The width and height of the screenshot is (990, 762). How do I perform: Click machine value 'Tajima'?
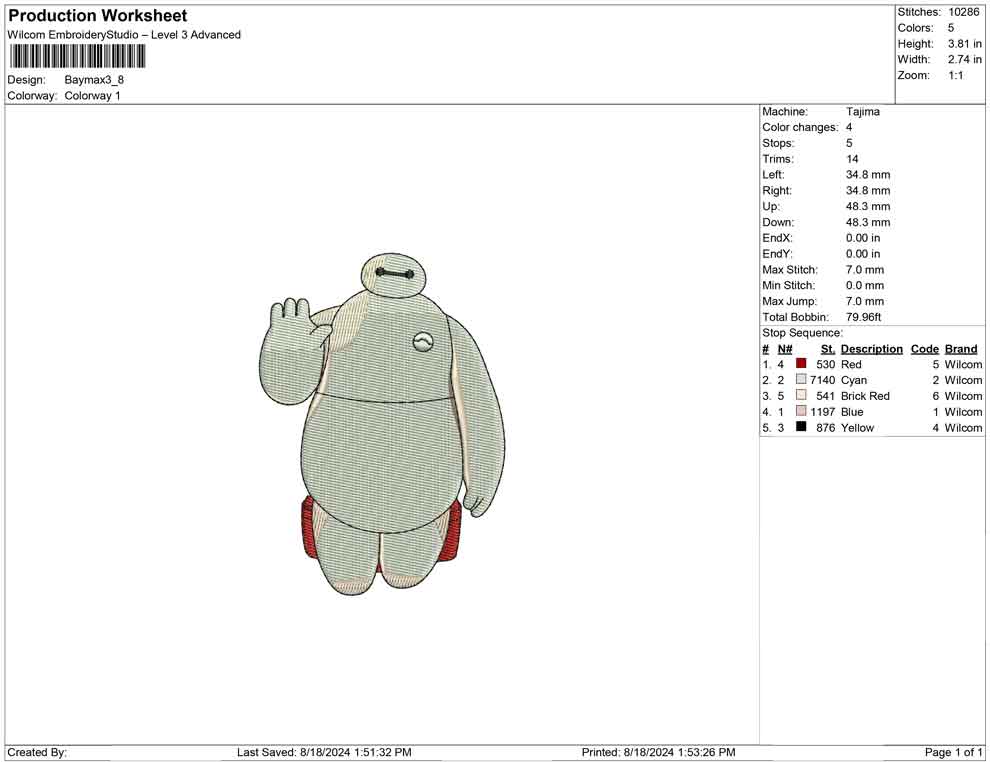[x=862, y=112]
